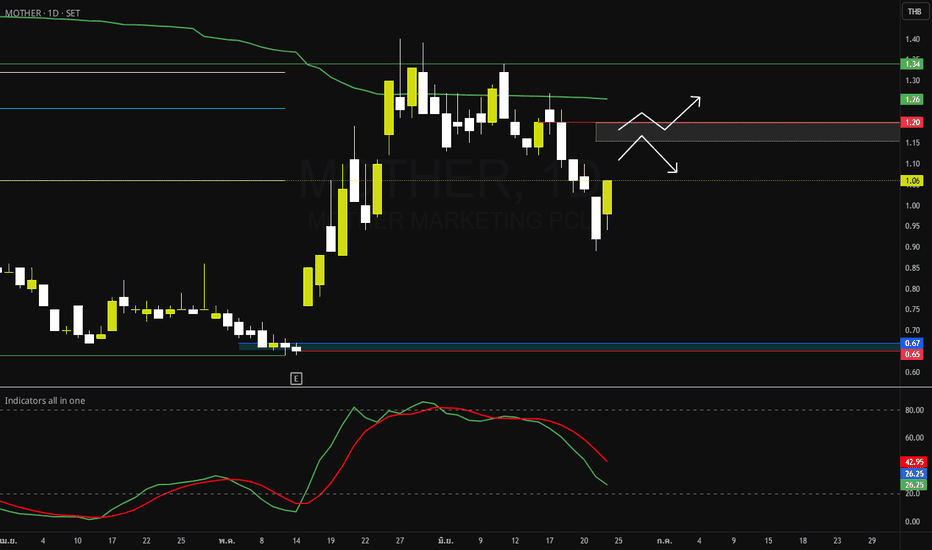This screenshot has height=550, width=932.
Task: Click the E earnings marker icon
Action: tap(296, 378)
